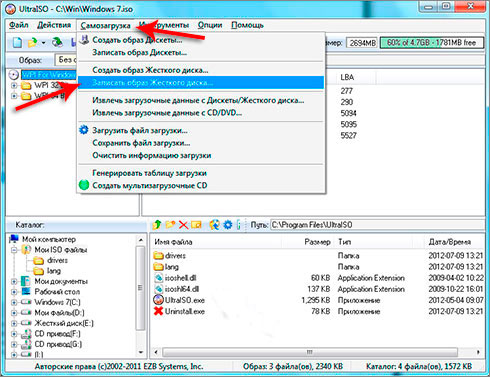Click the LBA column header
The image size is (490, 377).
(347, 77)
